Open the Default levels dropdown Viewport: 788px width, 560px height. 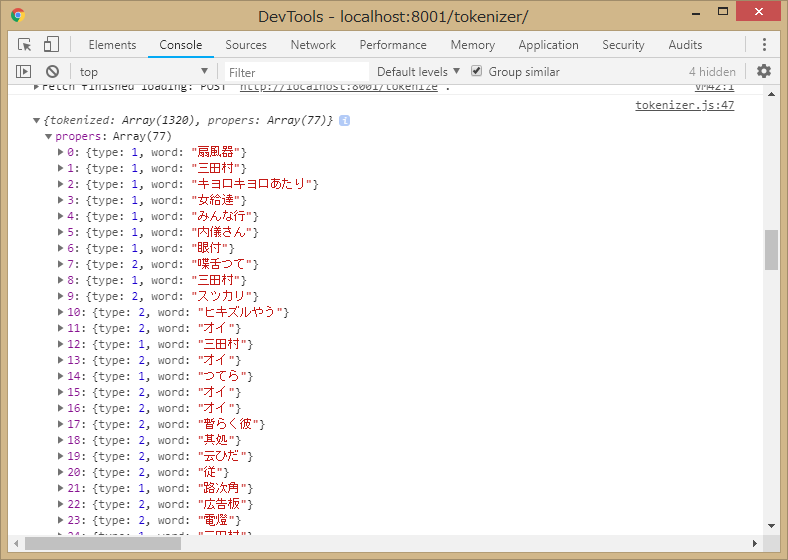click(x=418, y=72)
